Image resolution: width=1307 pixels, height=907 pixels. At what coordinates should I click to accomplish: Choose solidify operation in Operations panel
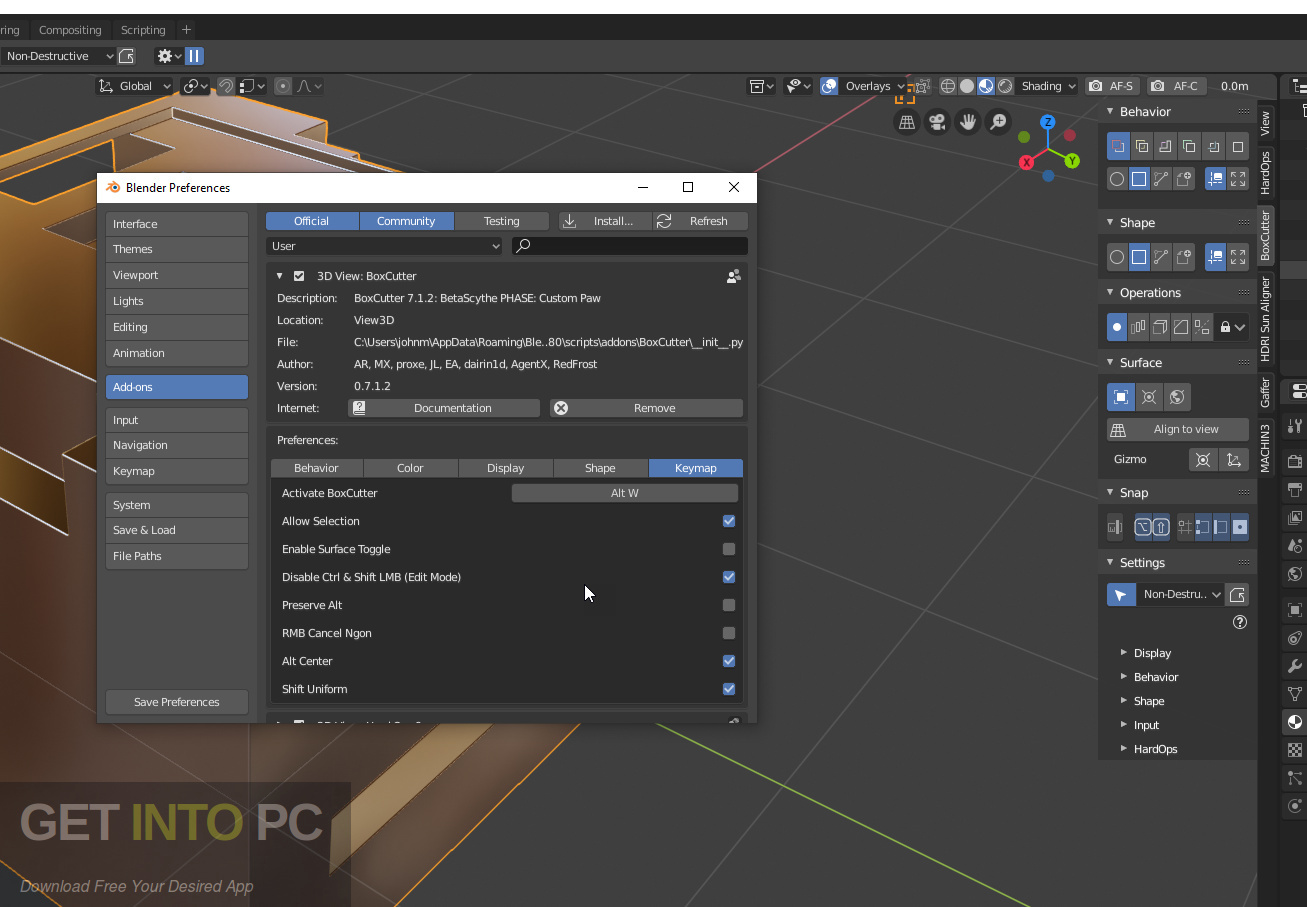[x=1160, y=327]
